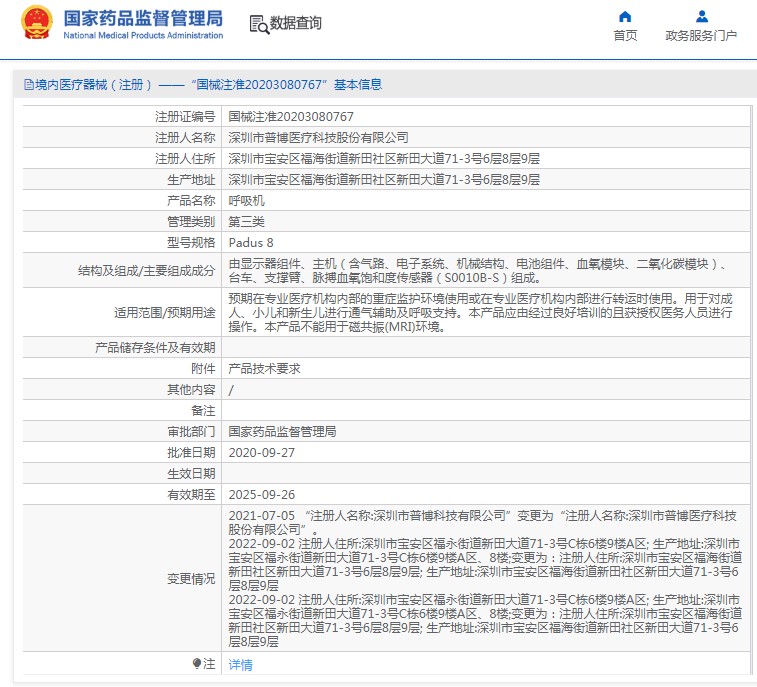
Task: Click the 产品名称 label
Action: pyautogui.click(x=191, y=200)
